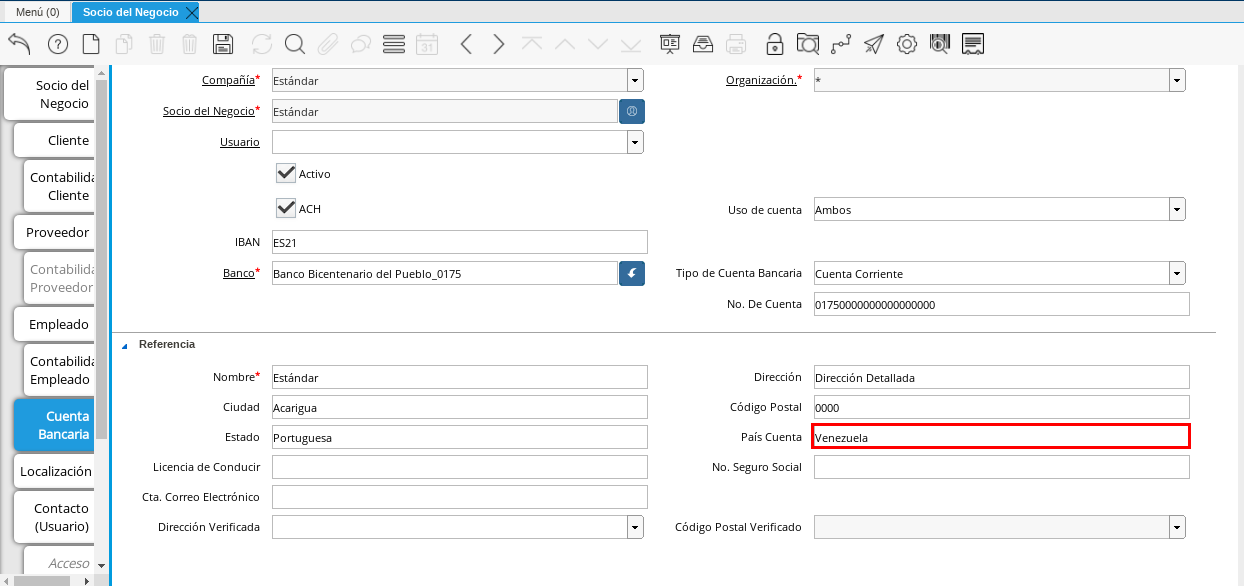Screen dimensions: 1244x586
Task: Toggle grid view with stacked lines icon
Action: [394, 44]
